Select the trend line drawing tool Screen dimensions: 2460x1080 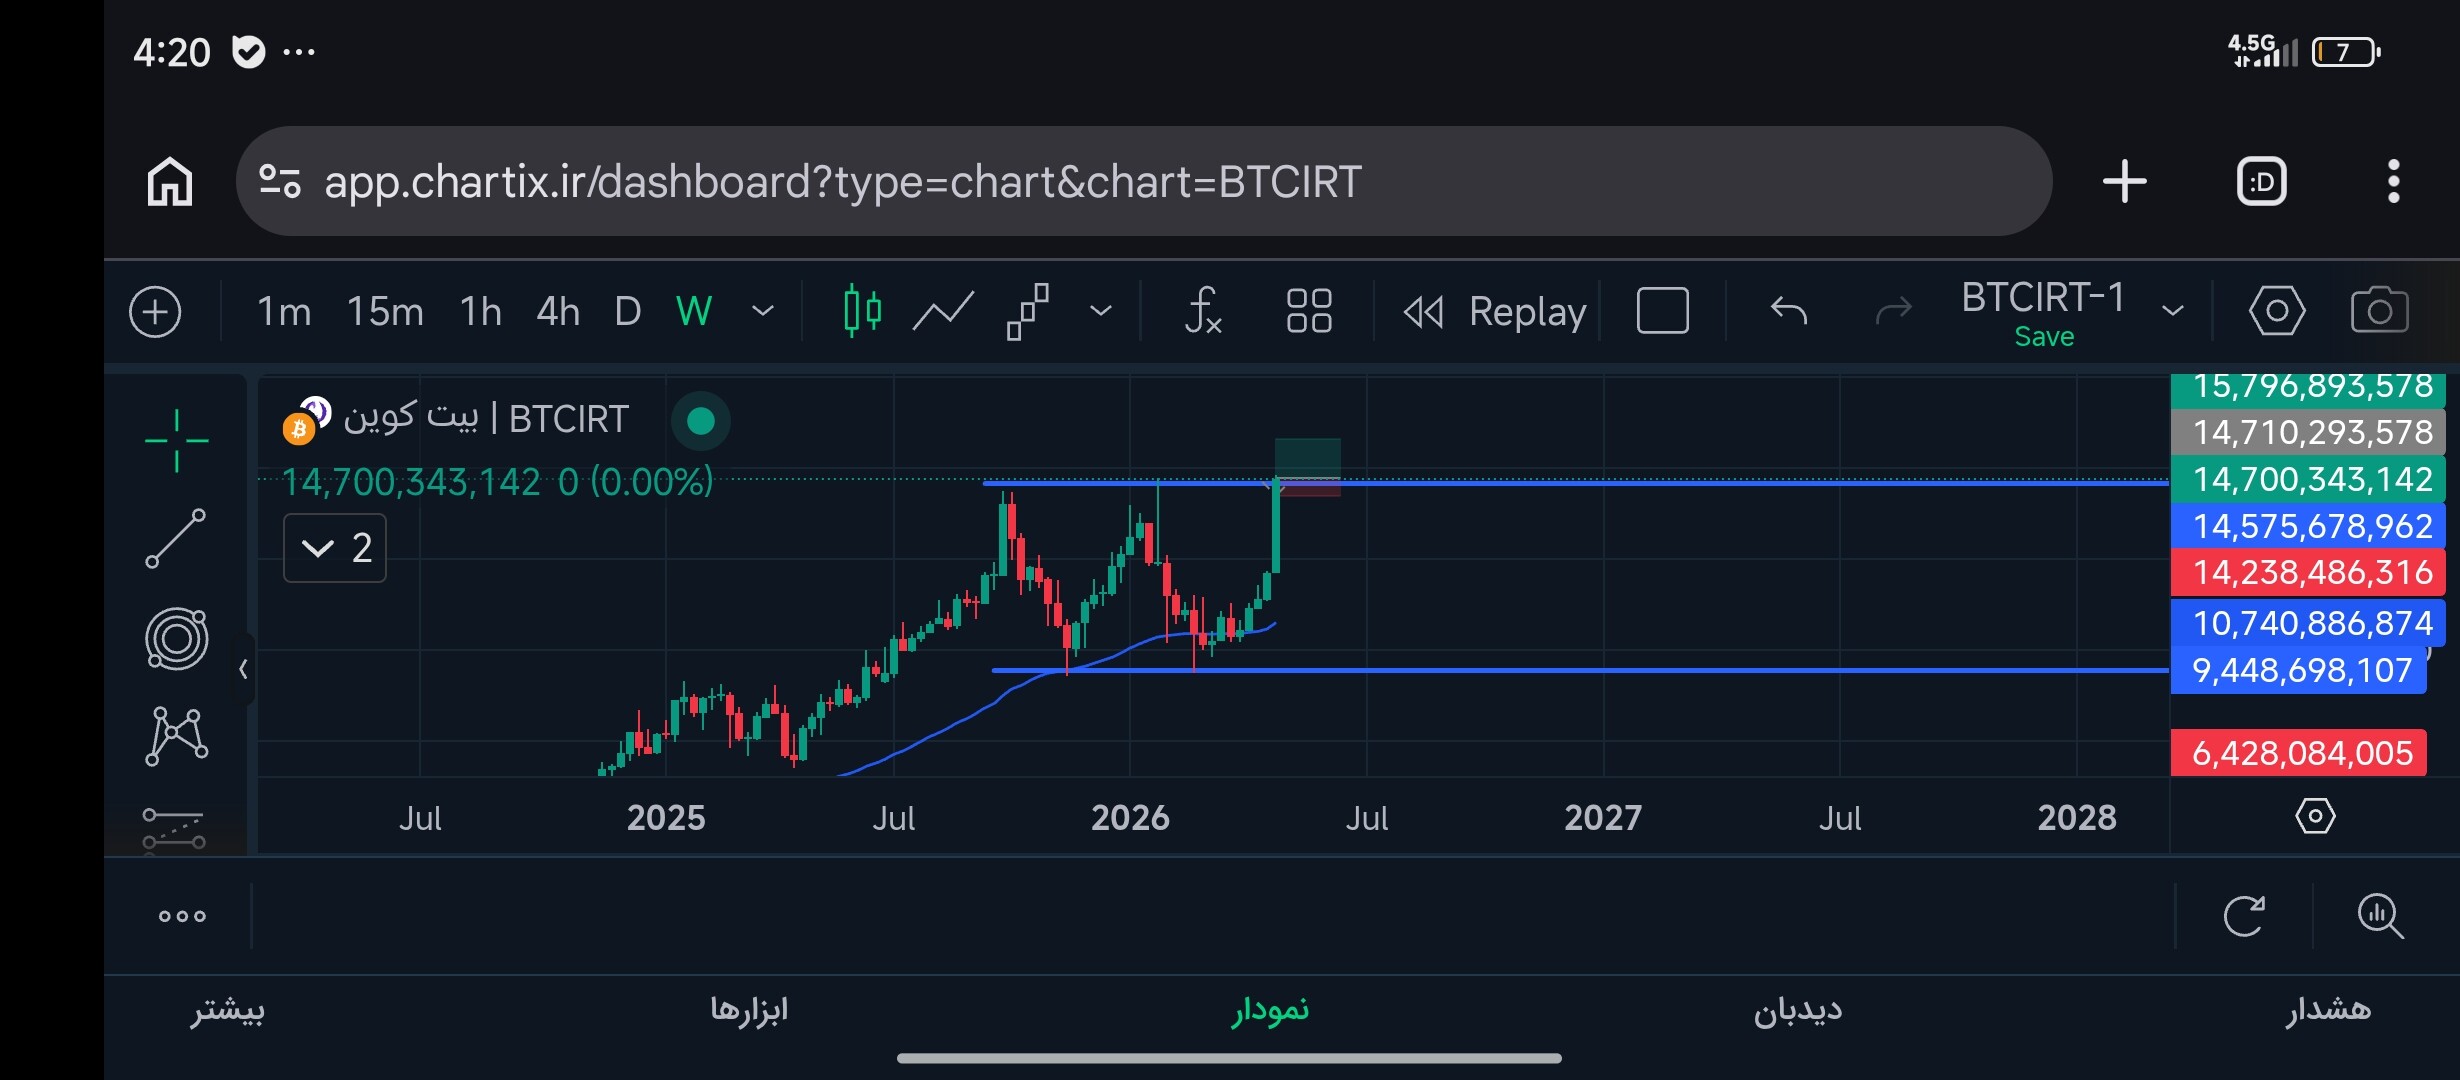click(176, 539)
